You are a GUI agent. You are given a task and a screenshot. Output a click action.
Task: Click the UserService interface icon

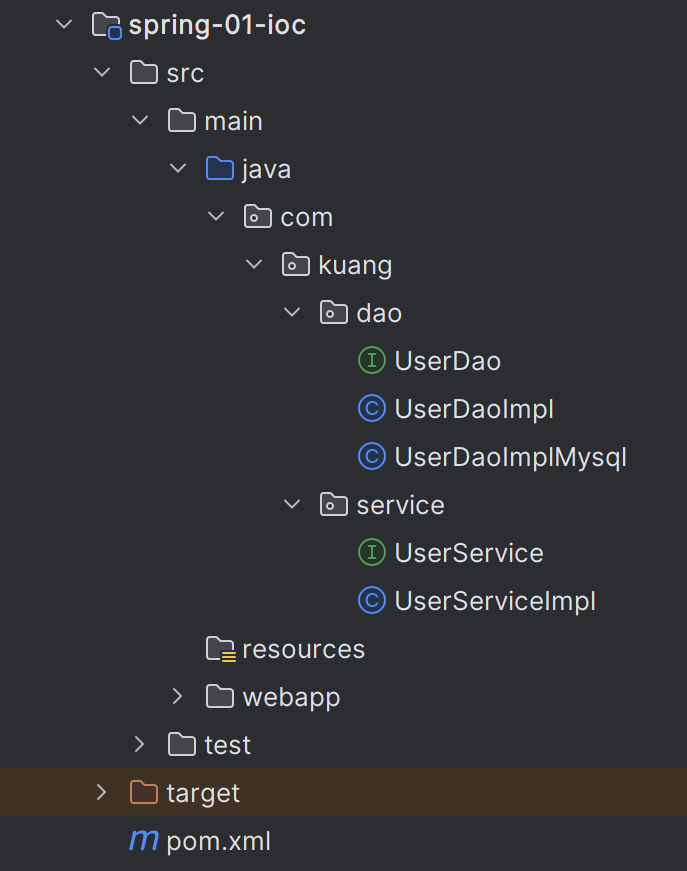(371, 553)
